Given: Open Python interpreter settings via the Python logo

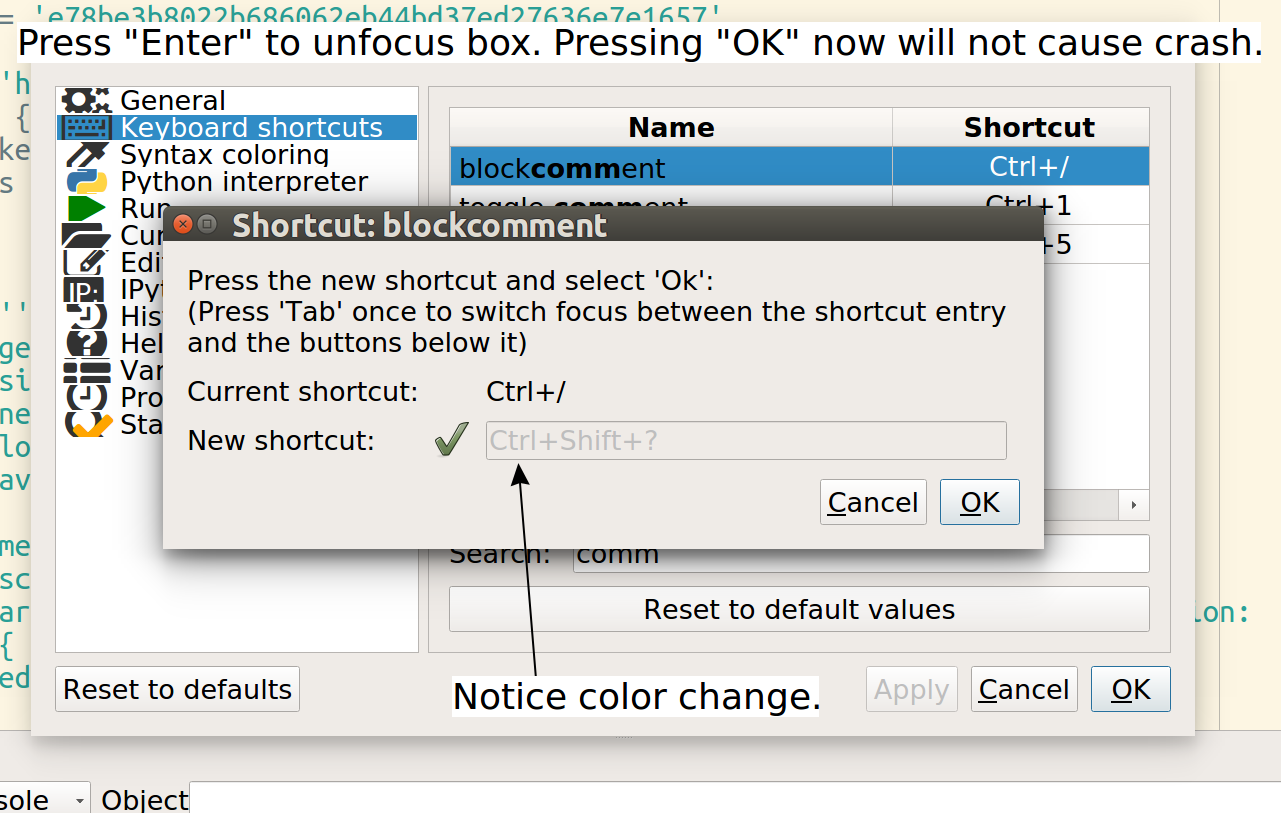Looking at the screenshot, I should [87, 181].
